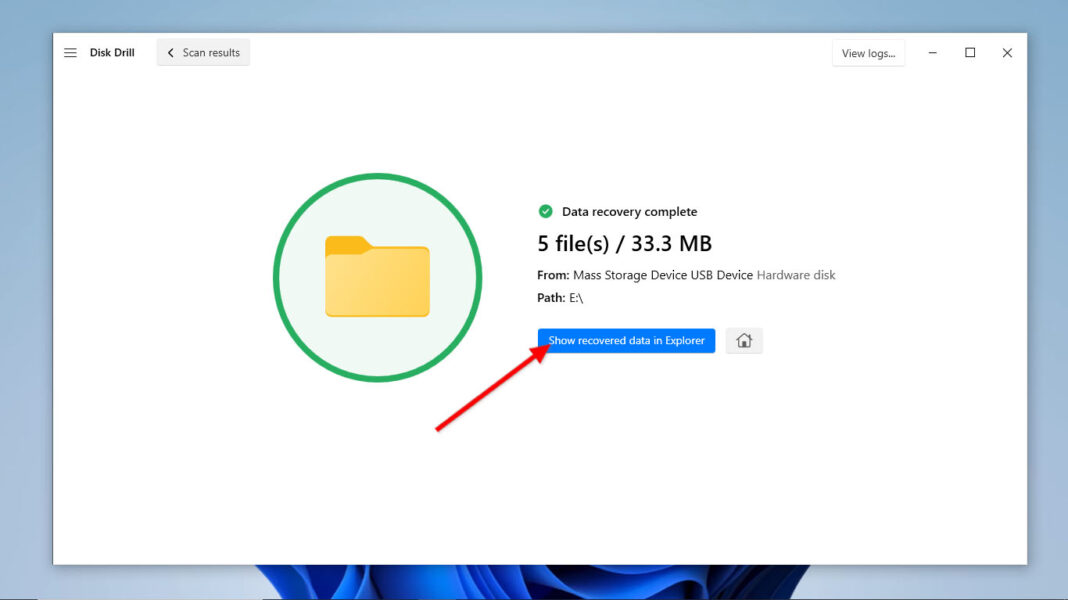Click the yellow folder recovery illustration
Screen dimensions: 1068x600
click(377, 275)
